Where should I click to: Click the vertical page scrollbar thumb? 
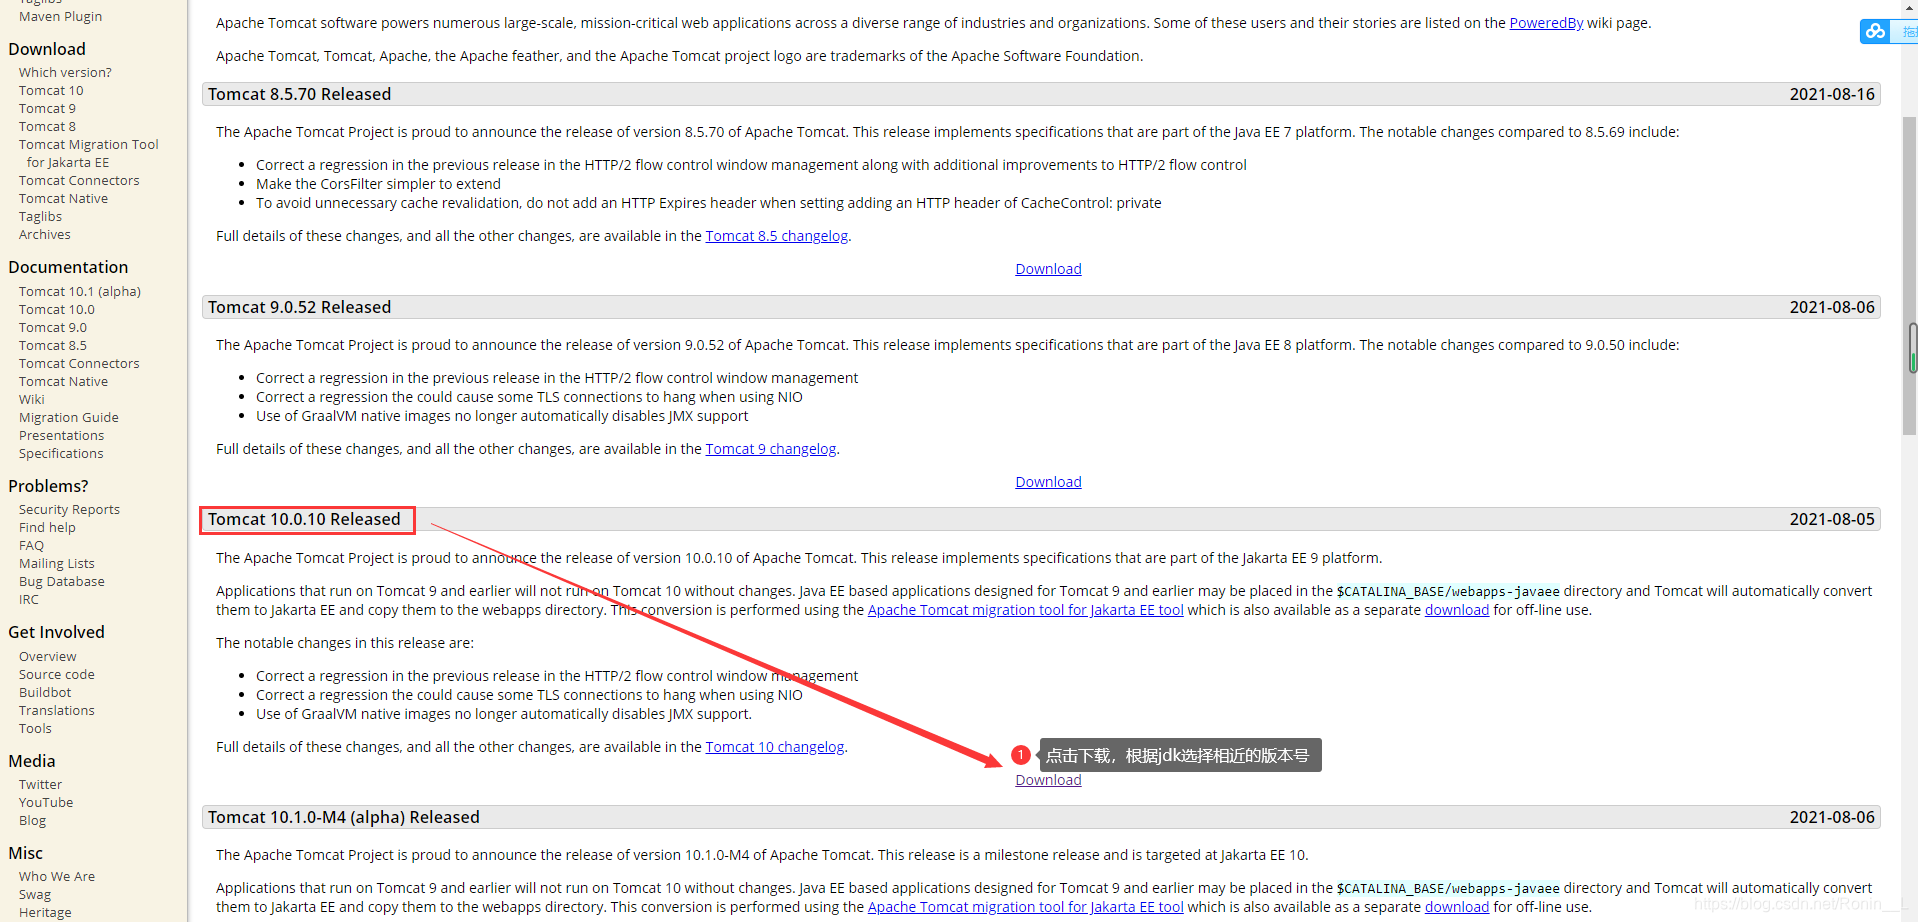tap(1909, 275)
